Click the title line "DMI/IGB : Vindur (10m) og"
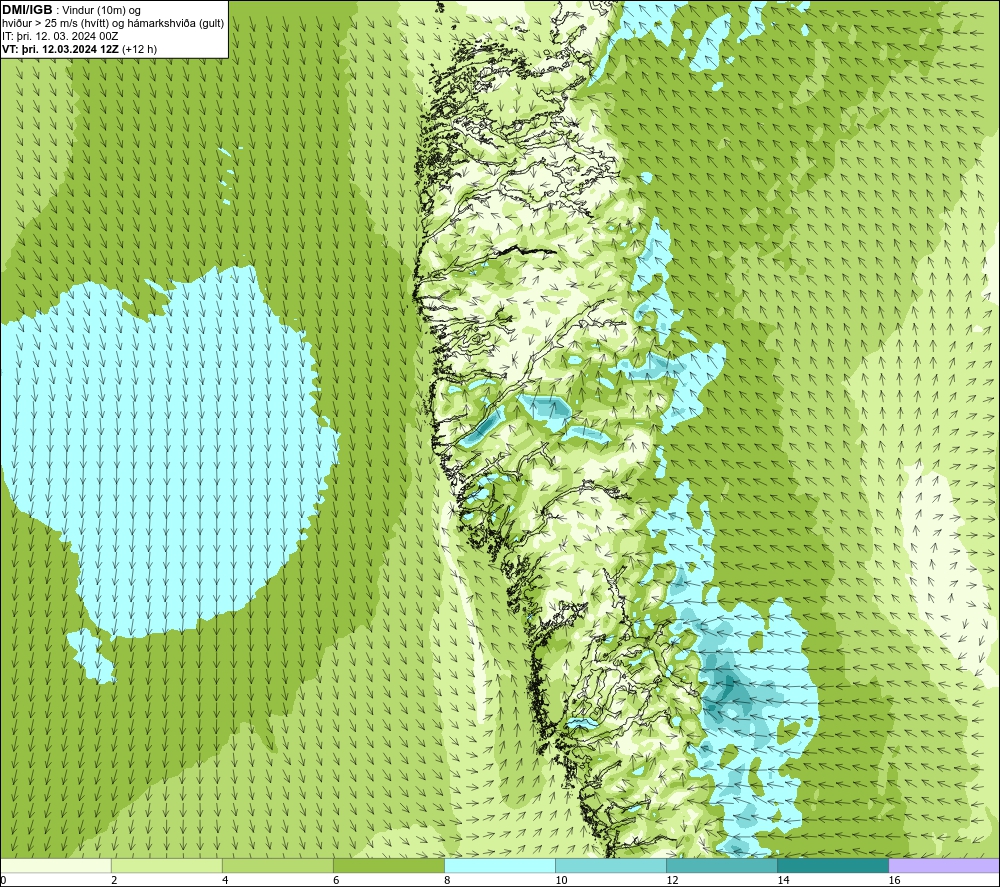Image resolution: width=1000 pixels, height=887 pixels. pyautogui.click(x=72, y=10)
